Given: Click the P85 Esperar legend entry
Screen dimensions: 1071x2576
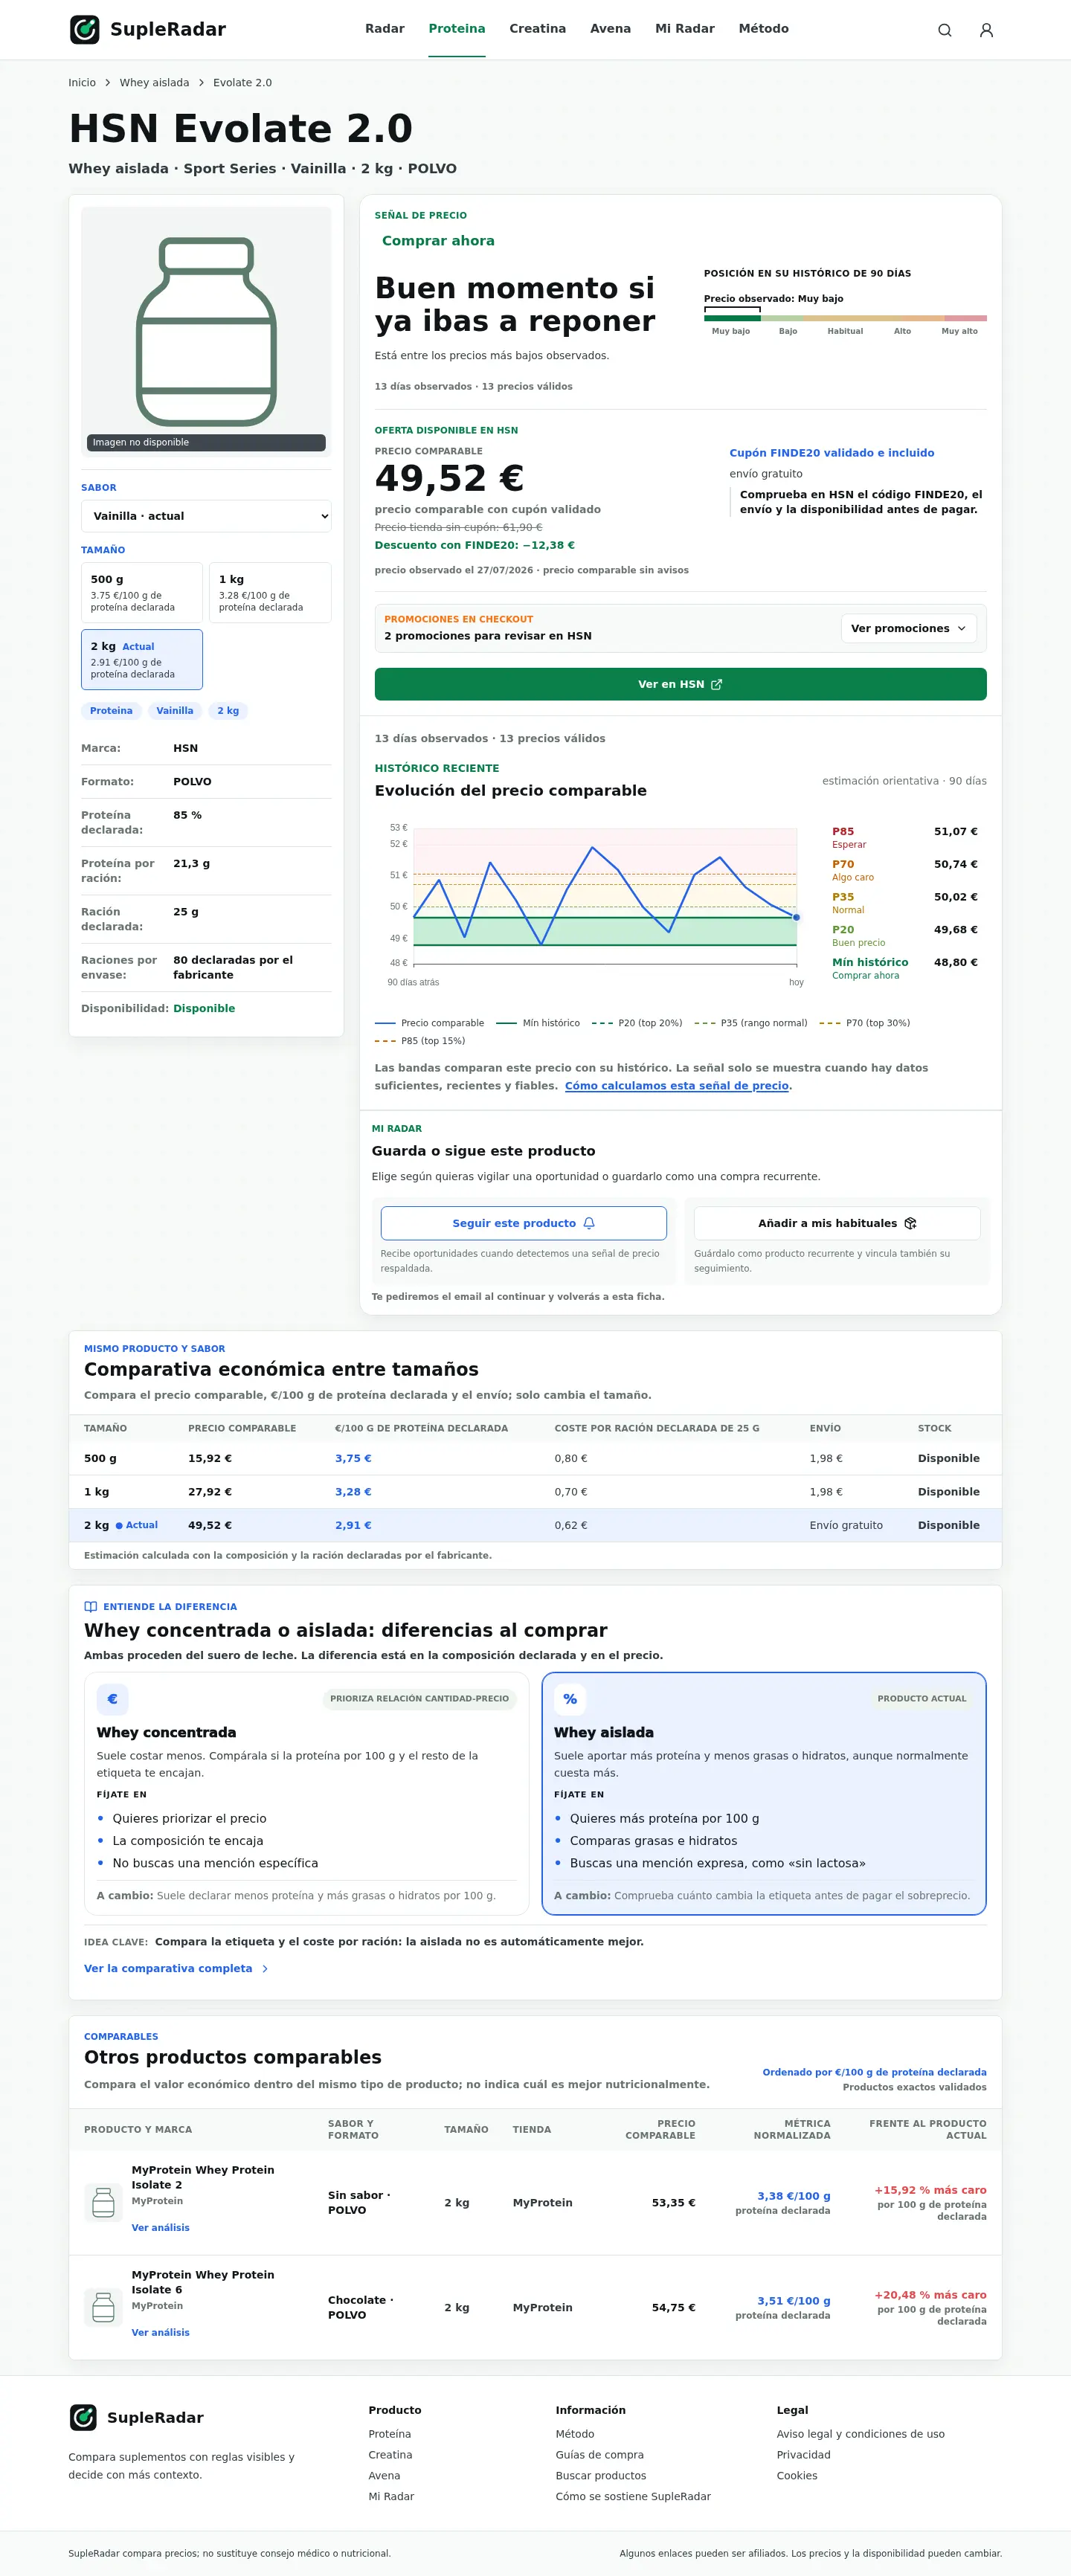Looking at the screenshot, I should tap(905, 837).
